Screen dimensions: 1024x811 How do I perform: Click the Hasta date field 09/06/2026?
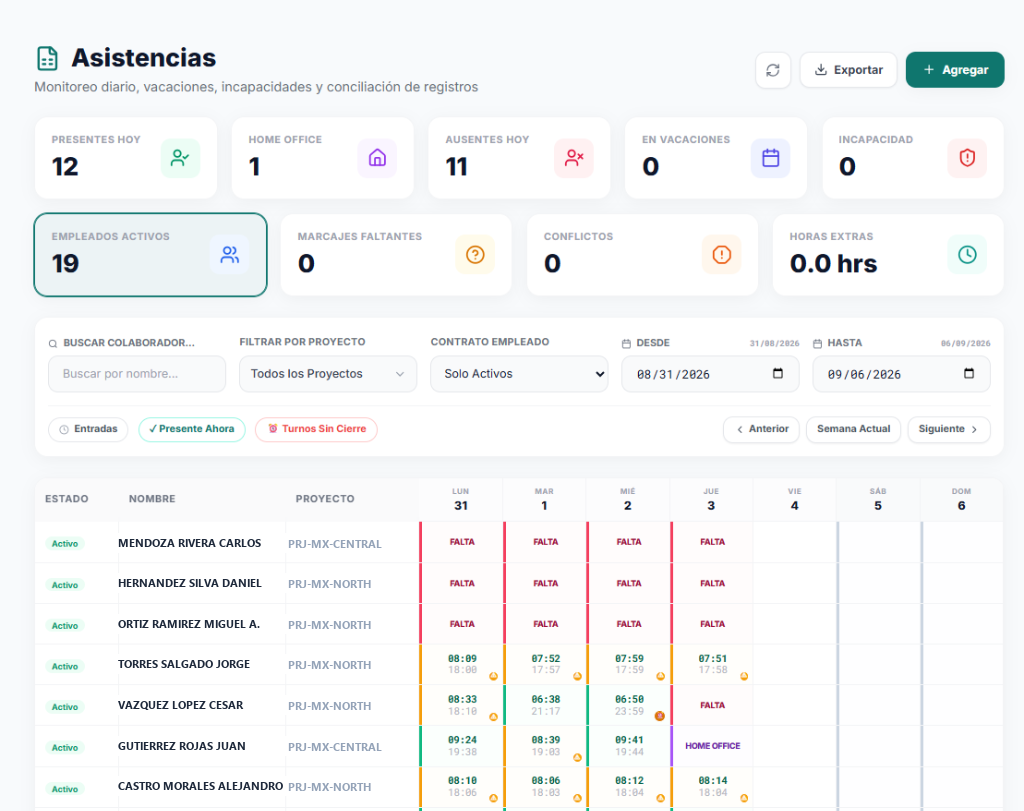(901, 374)
